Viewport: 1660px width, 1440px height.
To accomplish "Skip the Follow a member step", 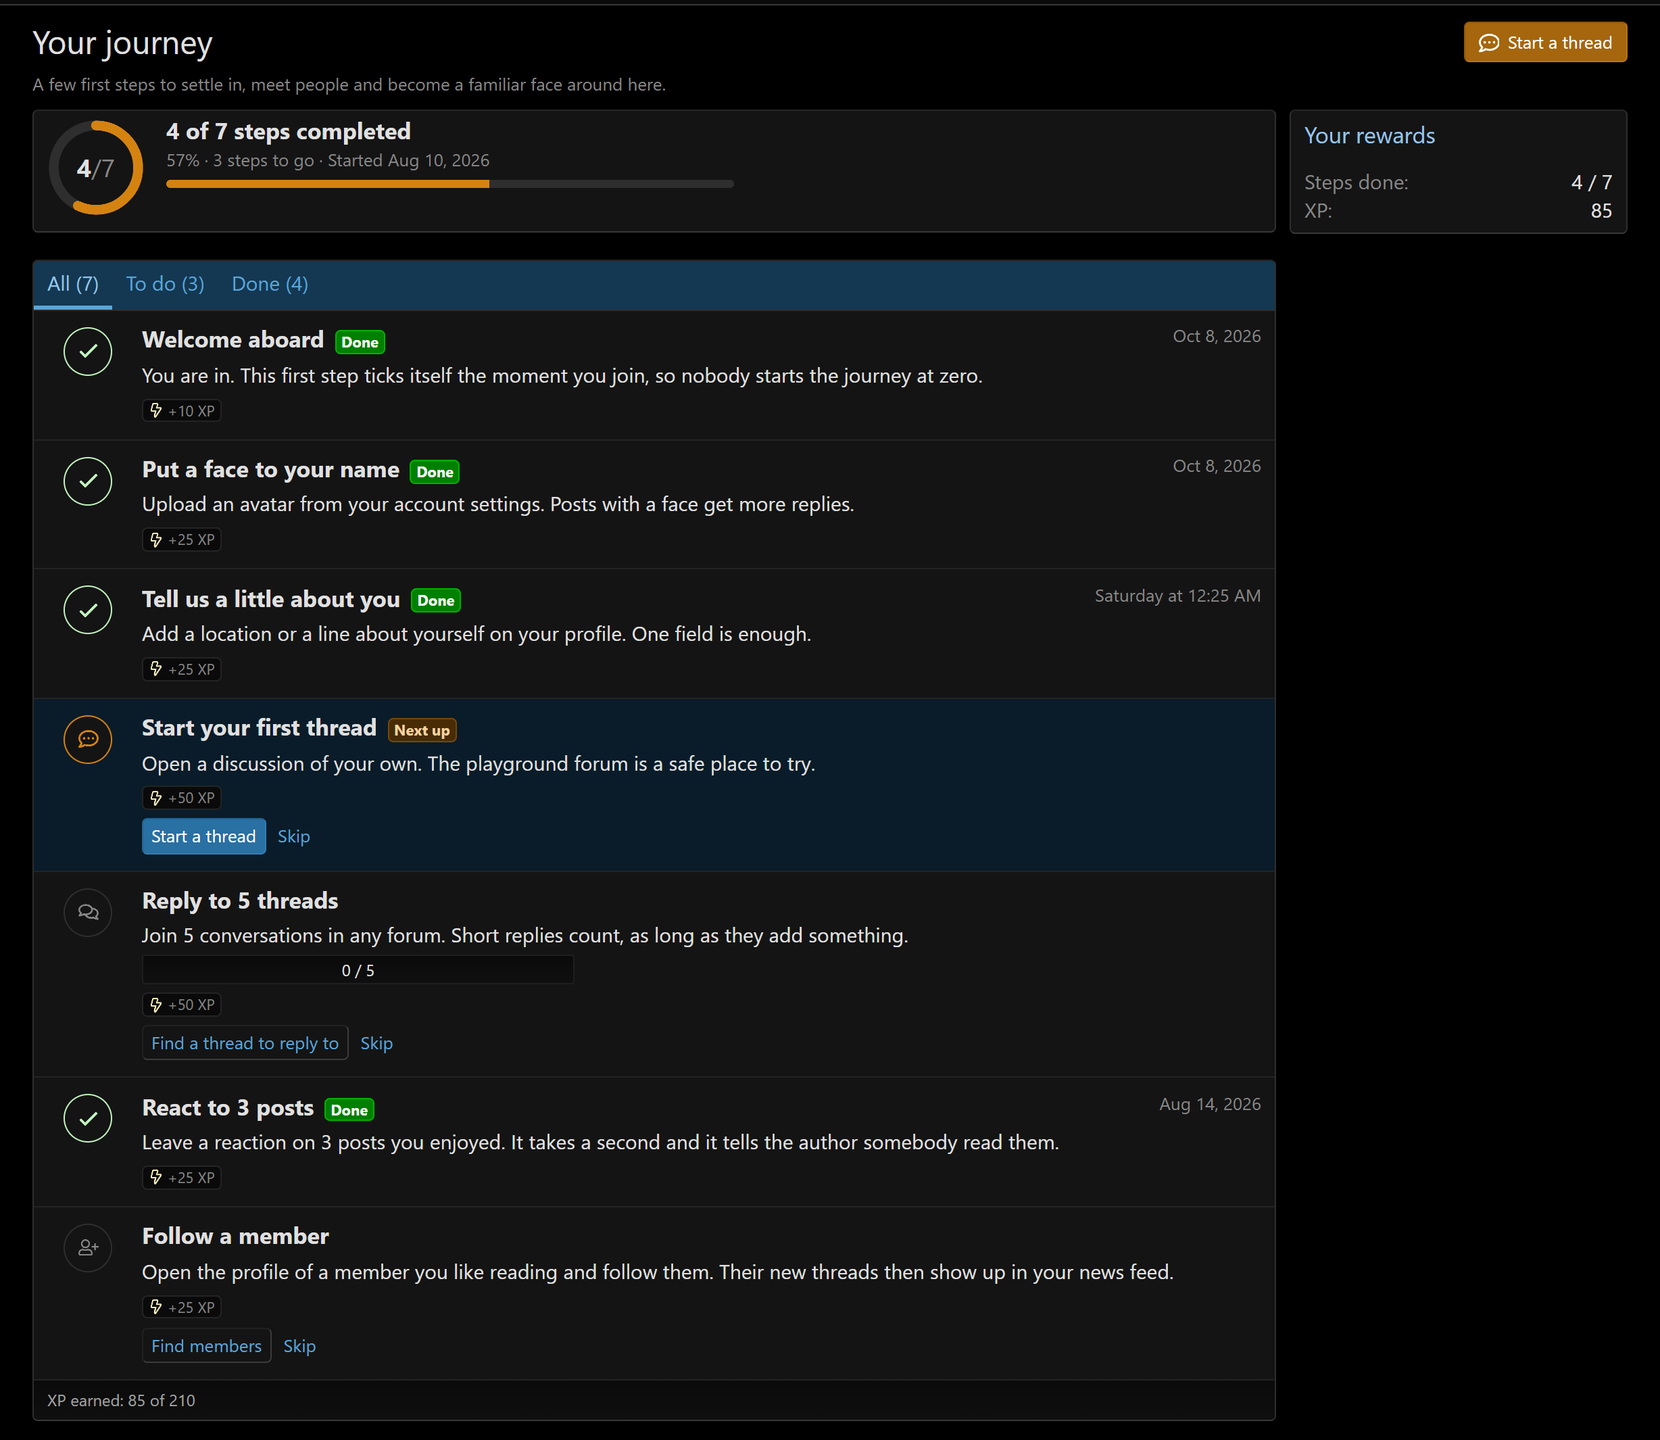I will tap(299, 1346).
